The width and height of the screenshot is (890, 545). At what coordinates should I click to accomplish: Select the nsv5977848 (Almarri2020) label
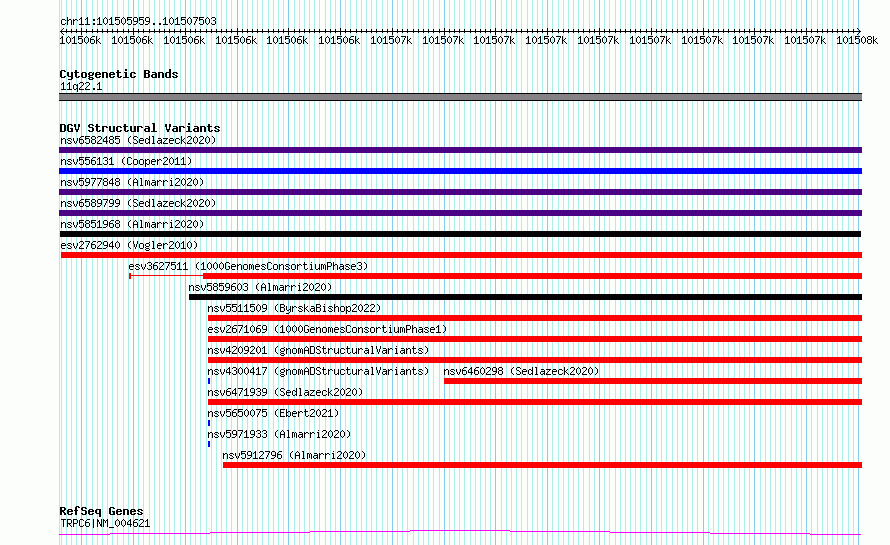(x=132, y=182)
